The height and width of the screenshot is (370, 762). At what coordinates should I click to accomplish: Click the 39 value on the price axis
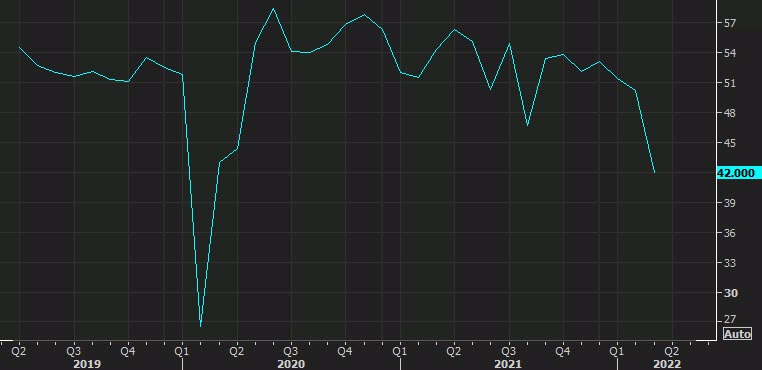pos(730,203)
